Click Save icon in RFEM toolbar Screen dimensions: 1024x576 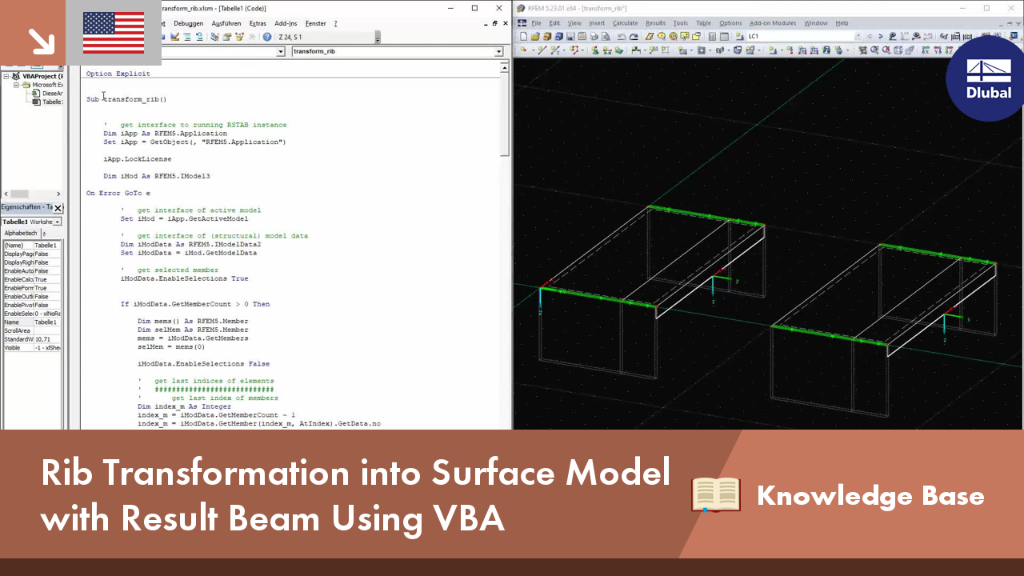point(571,37)
